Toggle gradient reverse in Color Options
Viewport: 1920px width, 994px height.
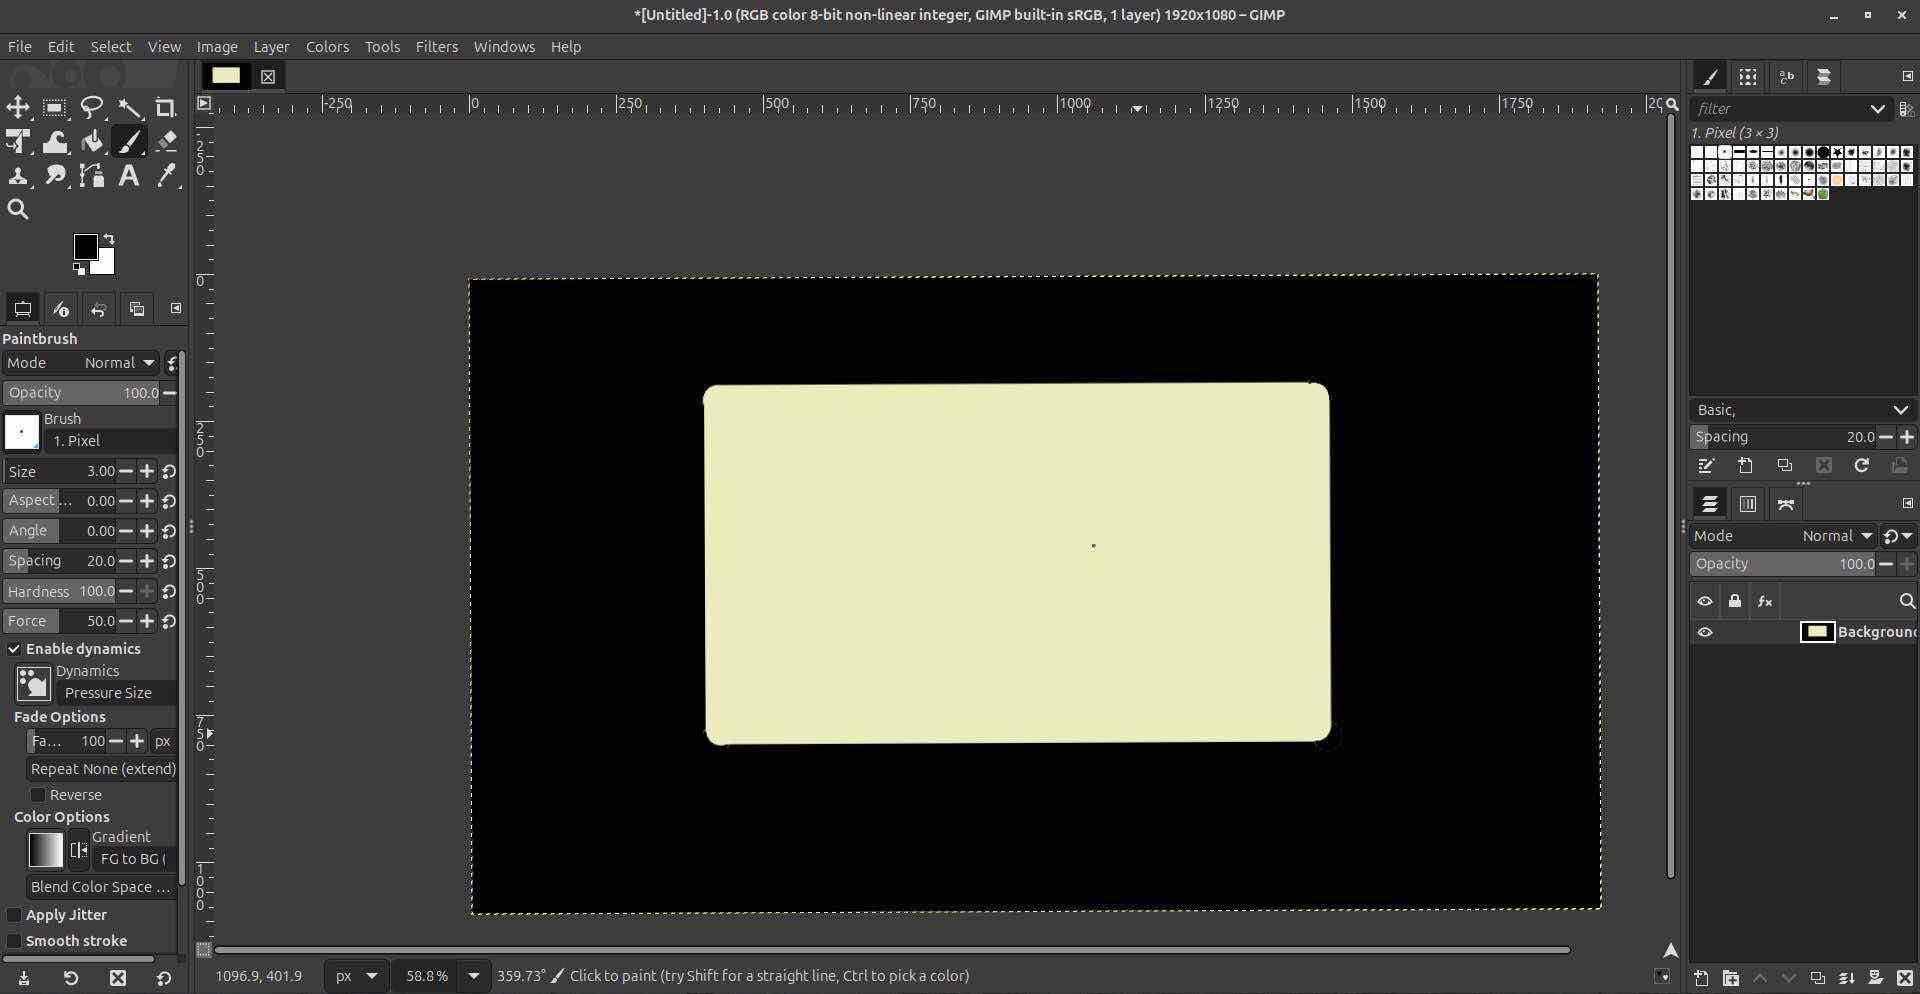pyautogui.click(x=79, y=851)
